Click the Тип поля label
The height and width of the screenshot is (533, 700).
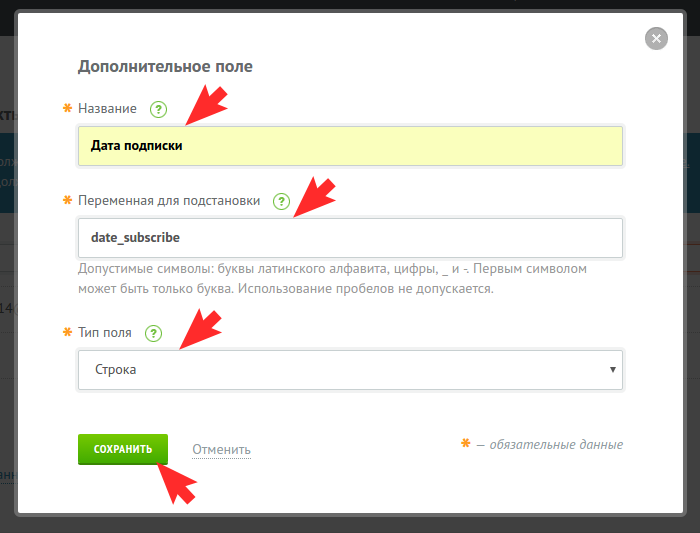pyautogui.click(x=105, y=333)
